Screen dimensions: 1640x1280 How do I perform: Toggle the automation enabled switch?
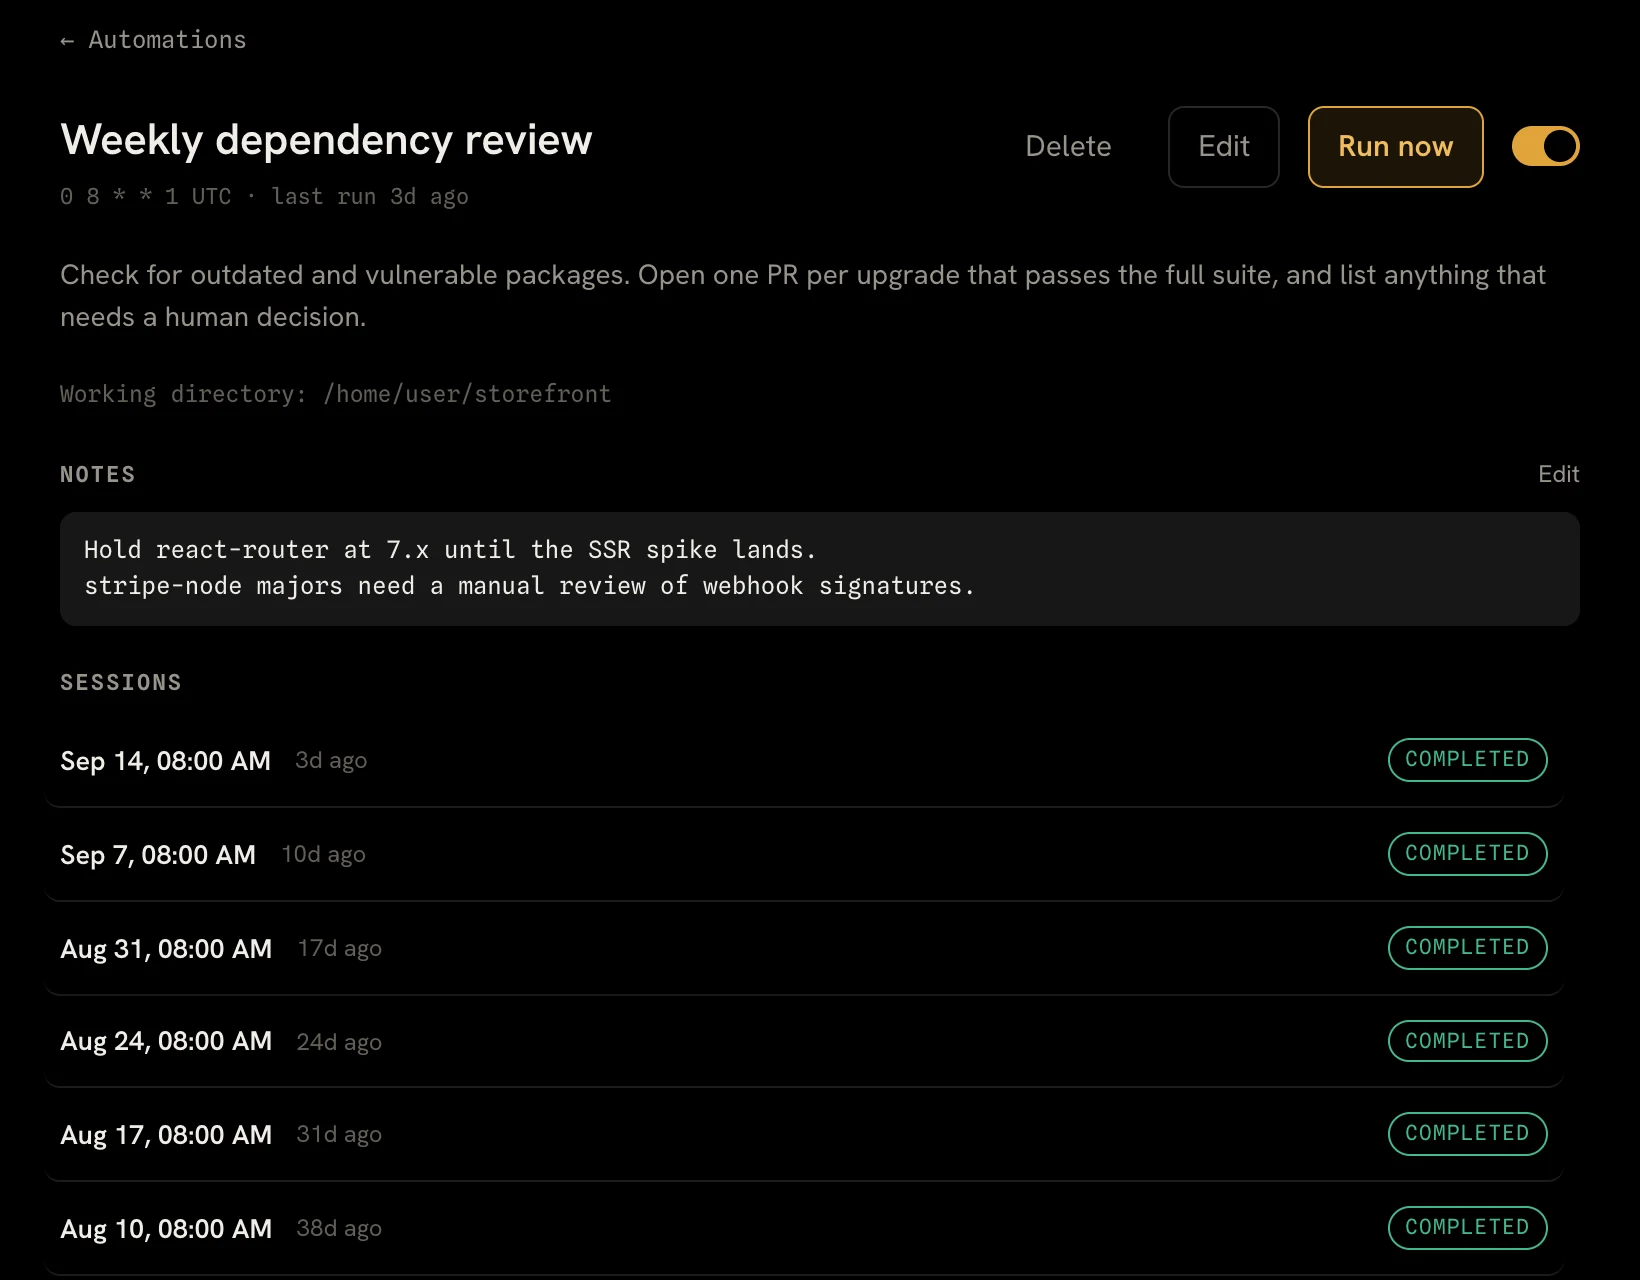tap(1545, 147)
